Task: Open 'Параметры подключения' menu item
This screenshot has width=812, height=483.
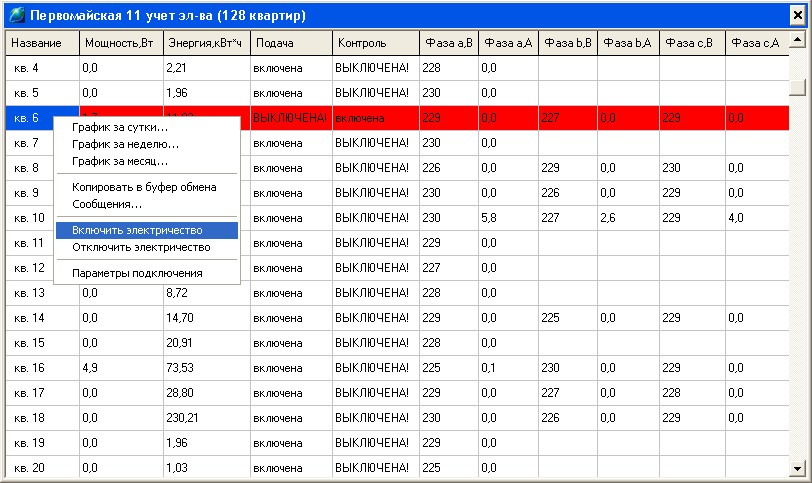Action: (137, 273)
